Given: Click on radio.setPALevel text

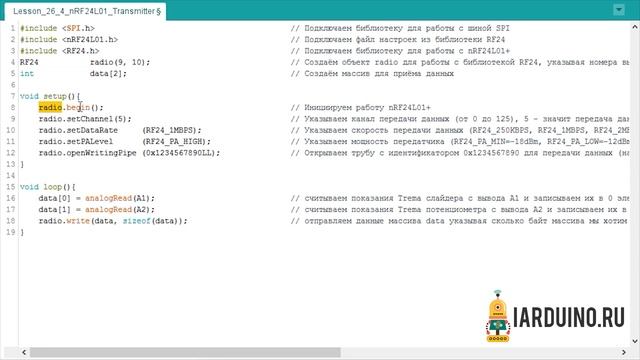Looking at the screenshot, I should tap(76, 142).
